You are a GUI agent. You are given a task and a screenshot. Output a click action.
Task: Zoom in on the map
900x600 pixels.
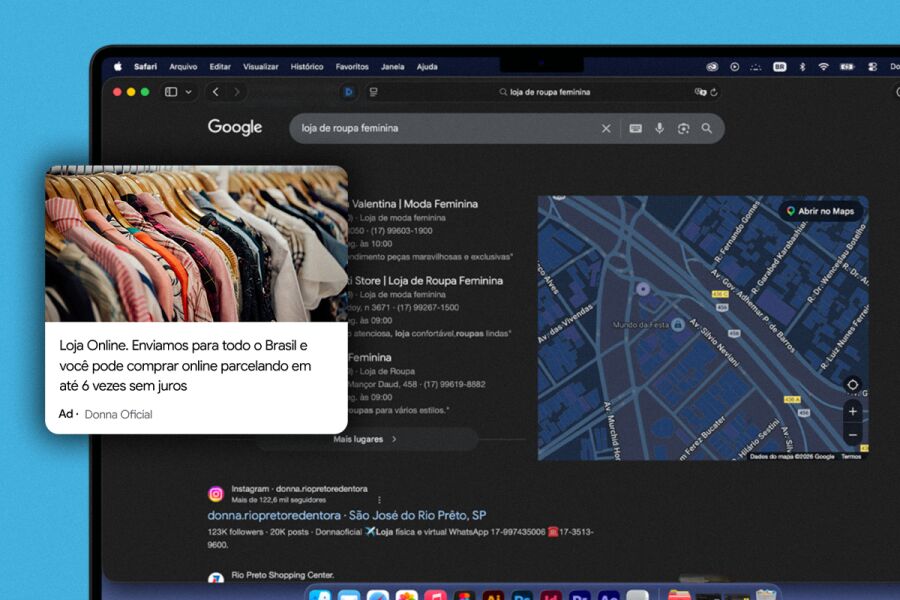point(852,411)
